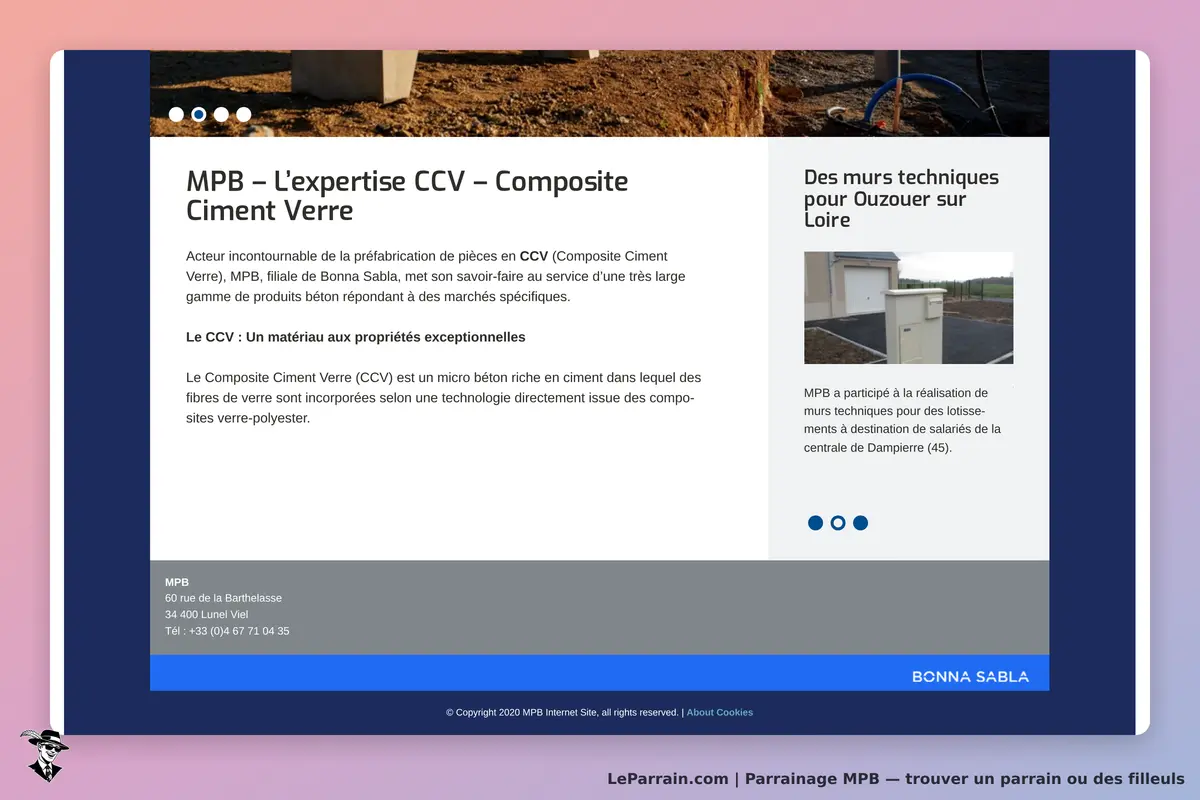Select the third hero carousel dot
This screenshot has height=800, width=1200.
coord(221,114)
